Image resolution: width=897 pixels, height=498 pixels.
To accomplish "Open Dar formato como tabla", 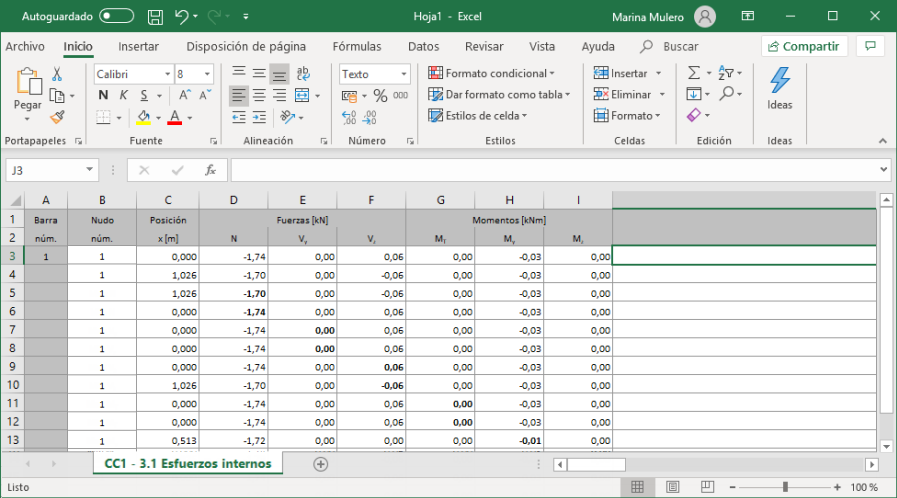I will [x=499, y=95].
